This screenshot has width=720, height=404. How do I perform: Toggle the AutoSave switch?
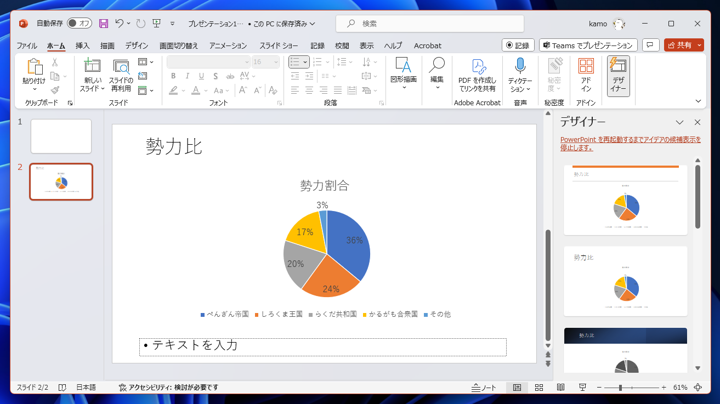(x=79, y=23)
